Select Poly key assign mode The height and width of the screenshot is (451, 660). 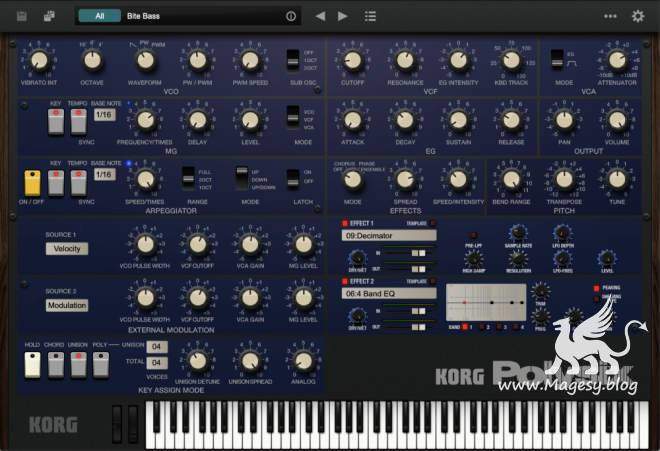[x=101, y=365]
